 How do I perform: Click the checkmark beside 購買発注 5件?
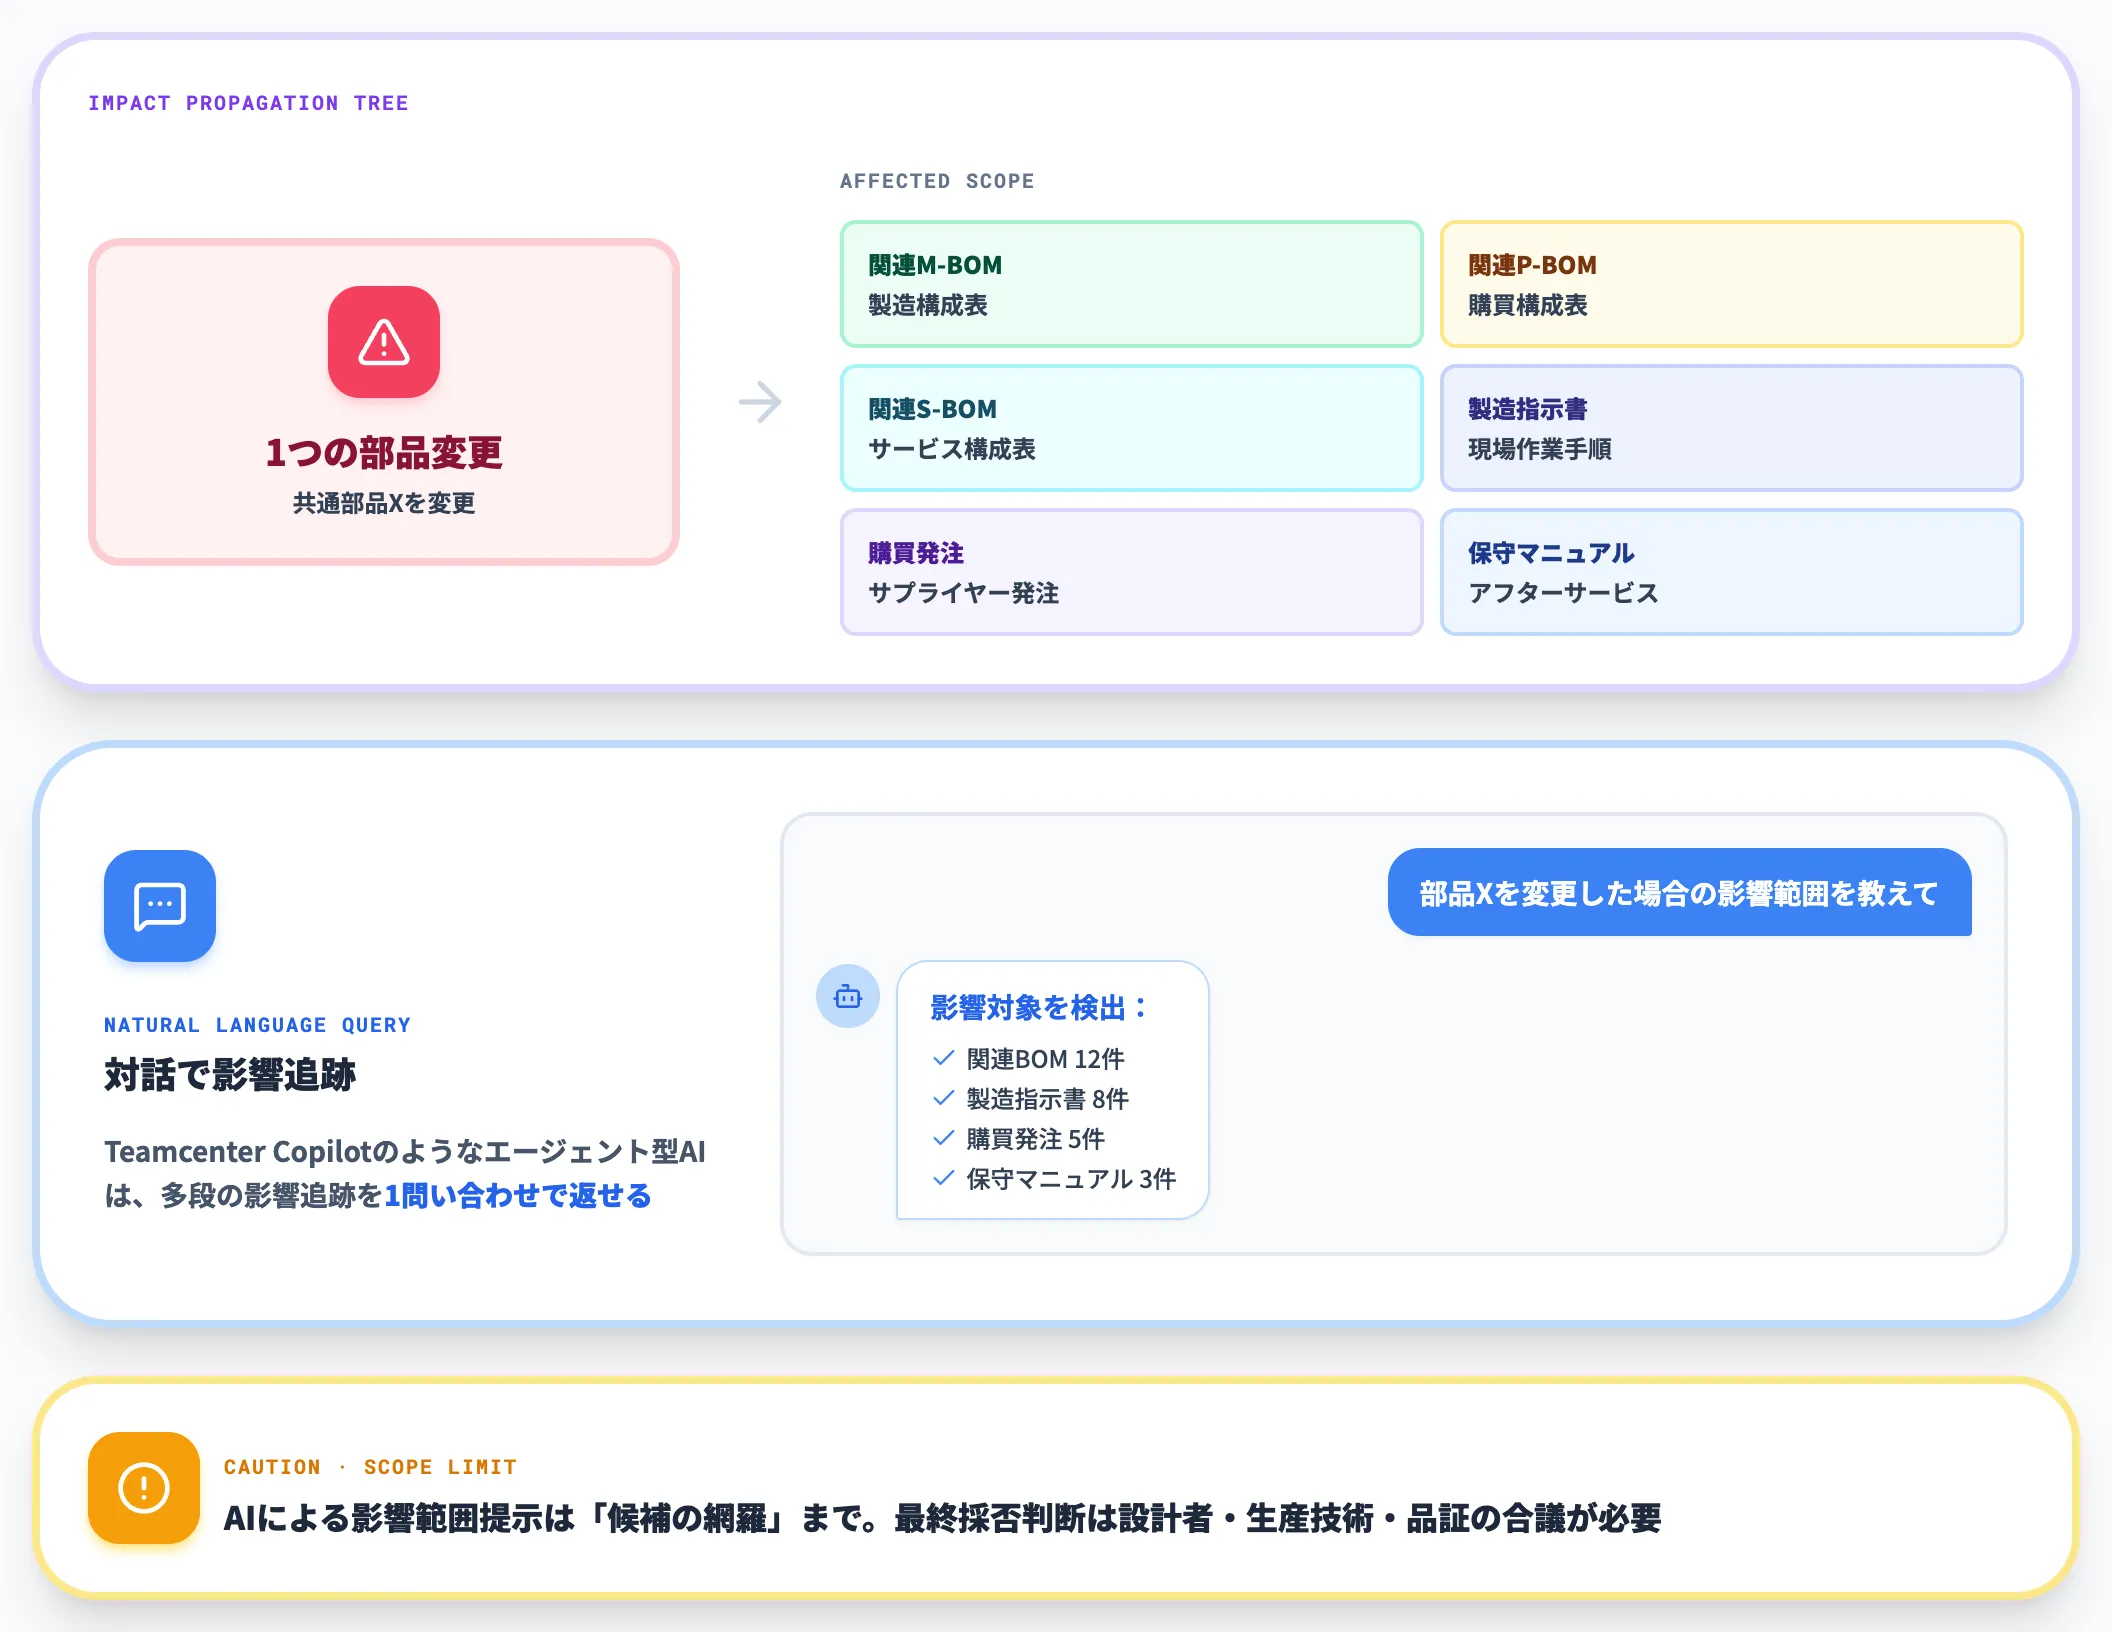tap(943, 1138)
